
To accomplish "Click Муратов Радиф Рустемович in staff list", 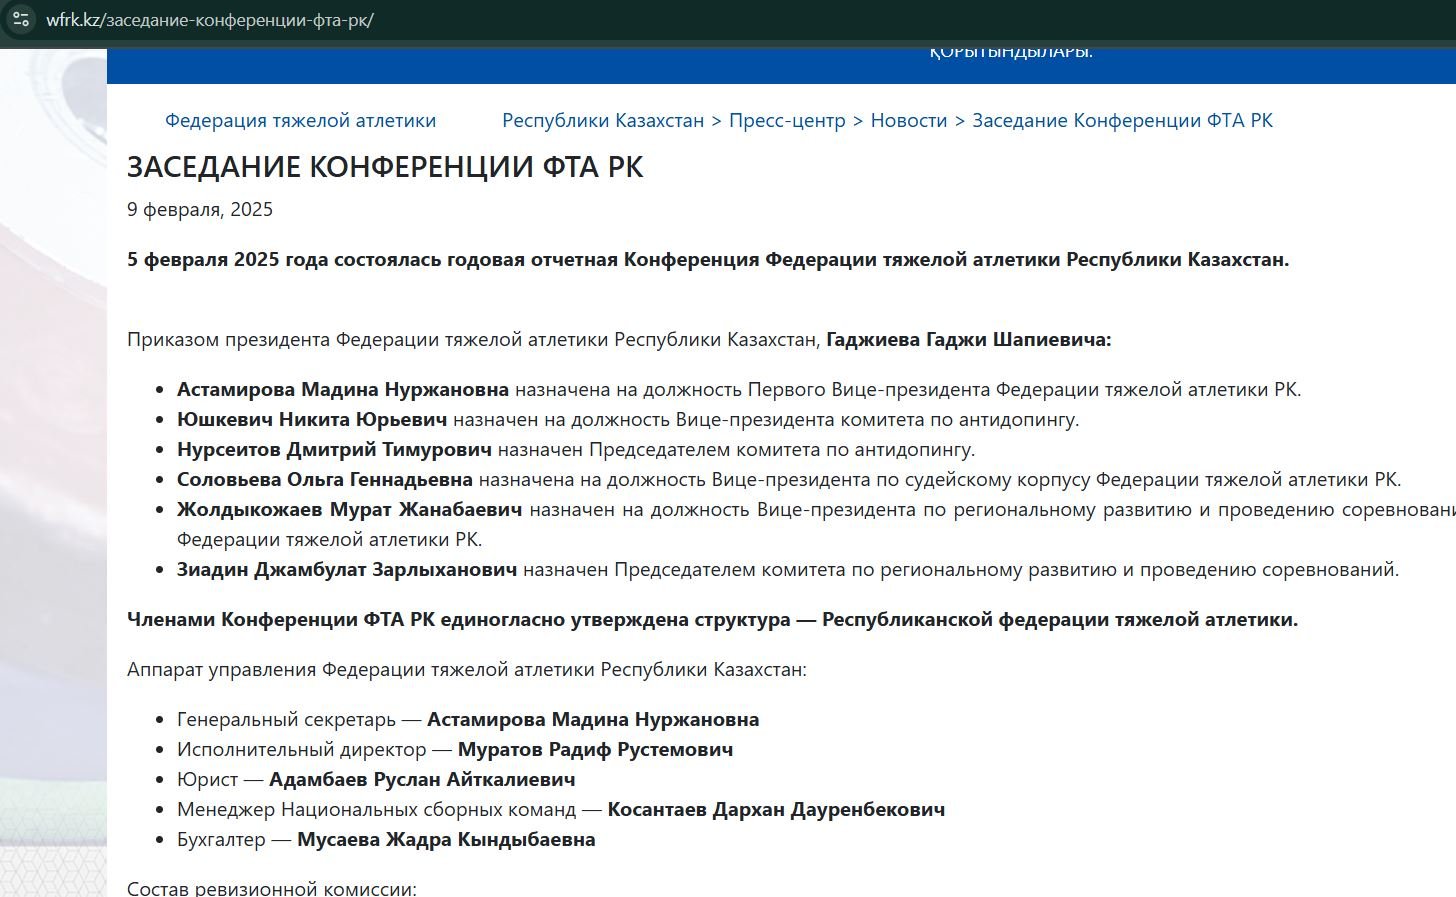I will click(595, 750).
